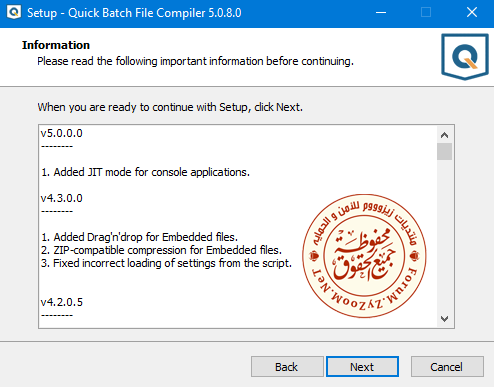Click the 'v4.2.0.5' version heading
494x387 pixels.
(62, 302)
